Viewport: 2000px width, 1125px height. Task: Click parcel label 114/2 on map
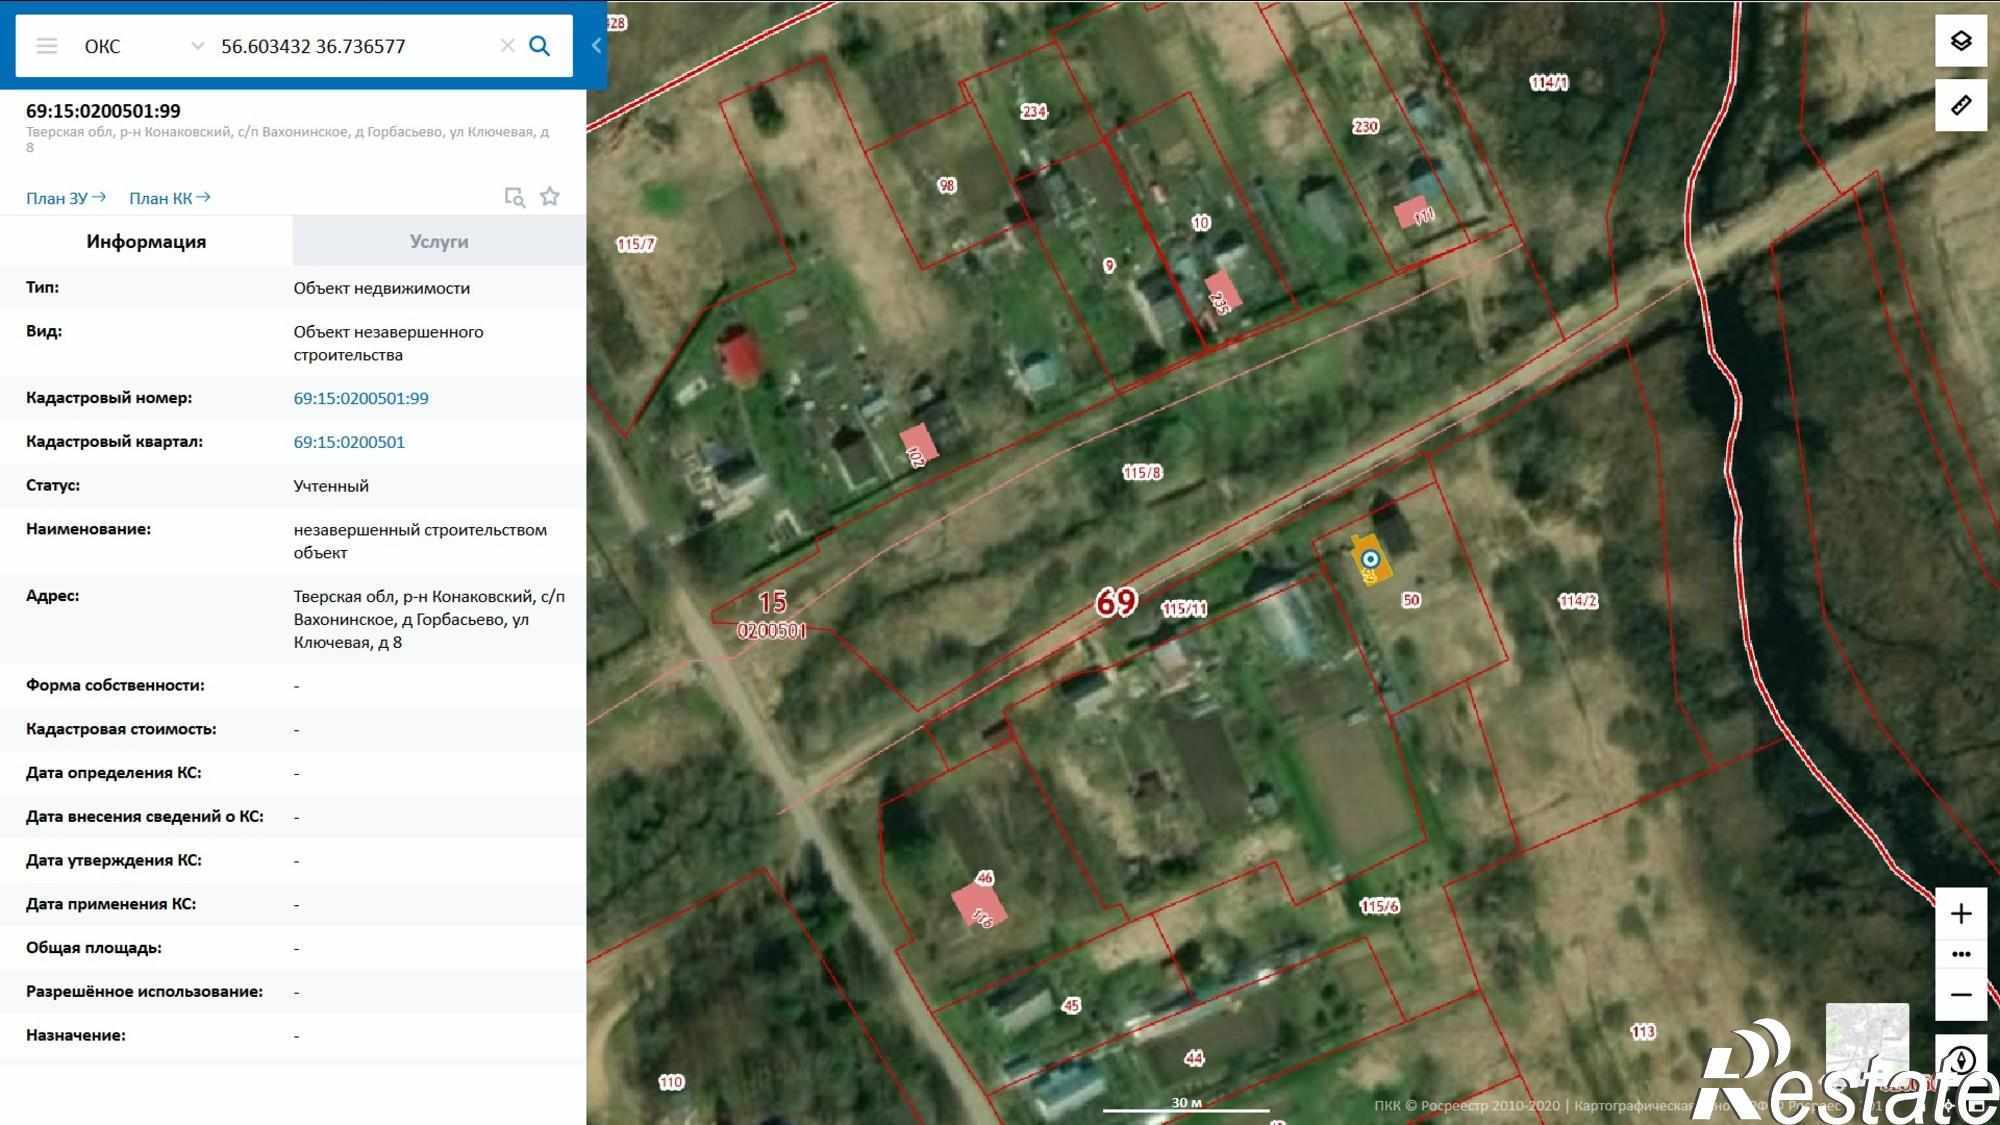coord(1578,600)
